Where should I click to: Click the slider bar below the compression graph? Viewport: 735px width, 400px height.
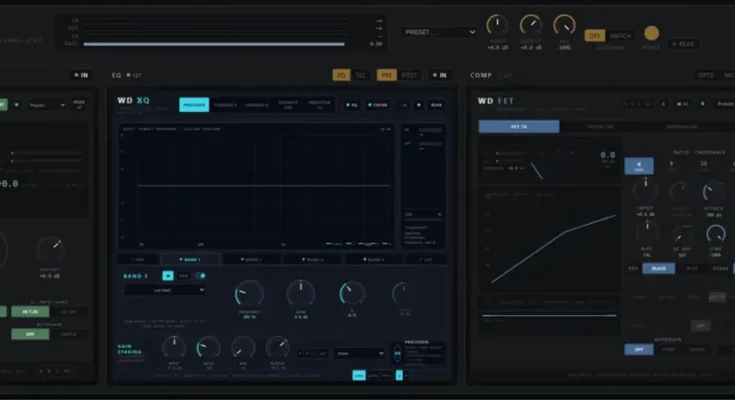[x=549, y=316]
